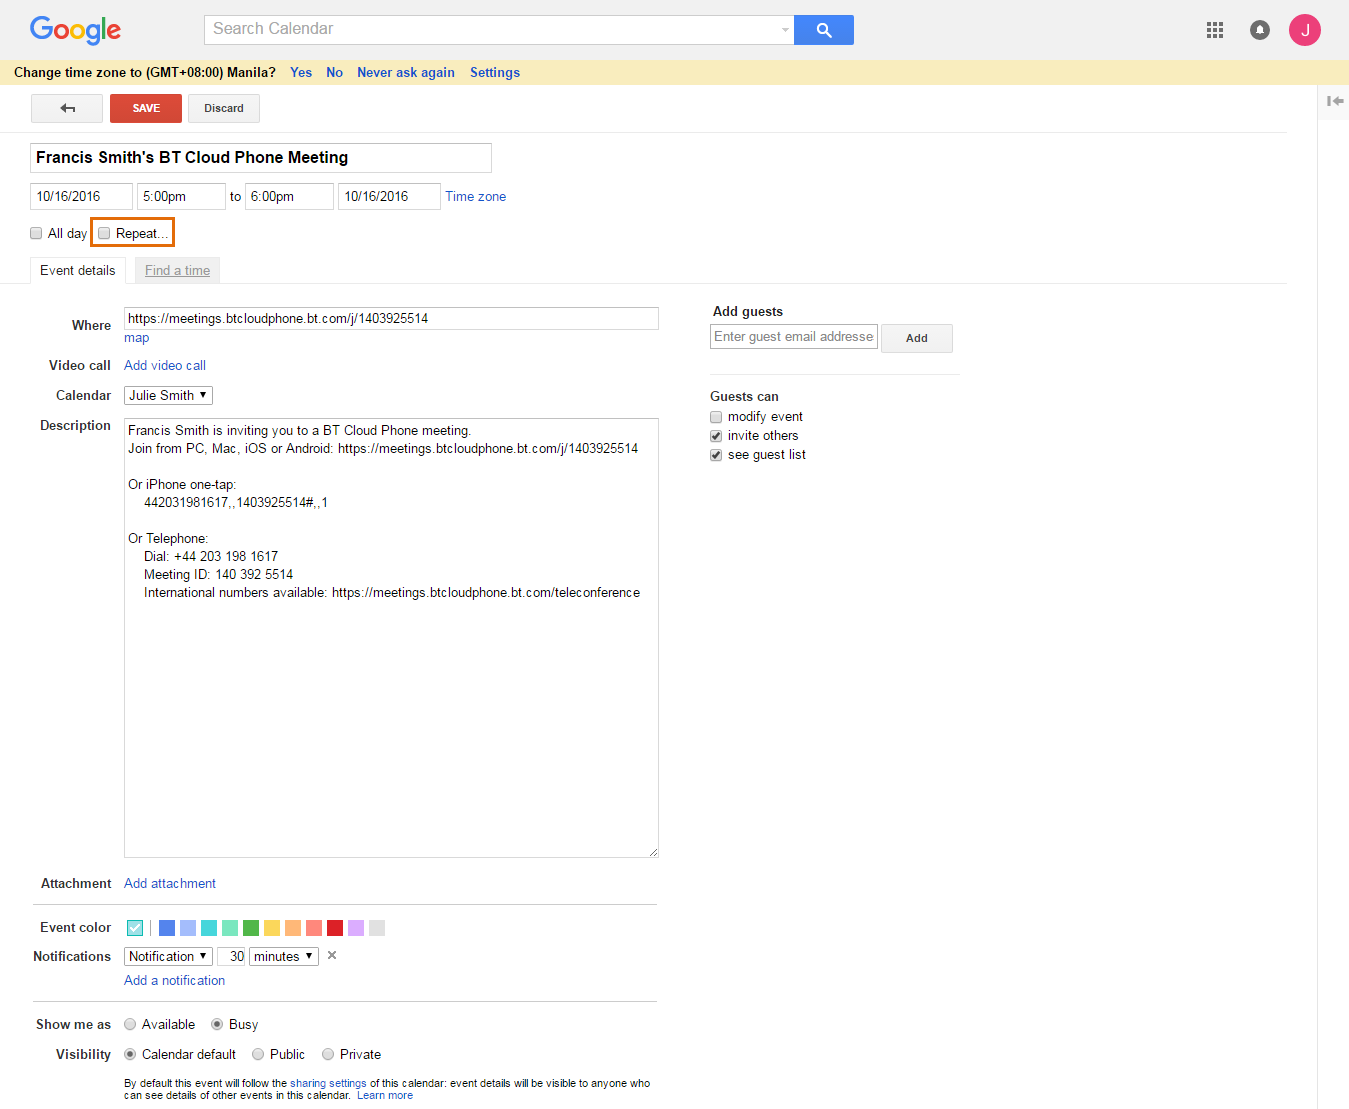The height and width of the screenshot is (1109, 1349).
Task: Open the sharing settings link
Action: point(328,1083)
